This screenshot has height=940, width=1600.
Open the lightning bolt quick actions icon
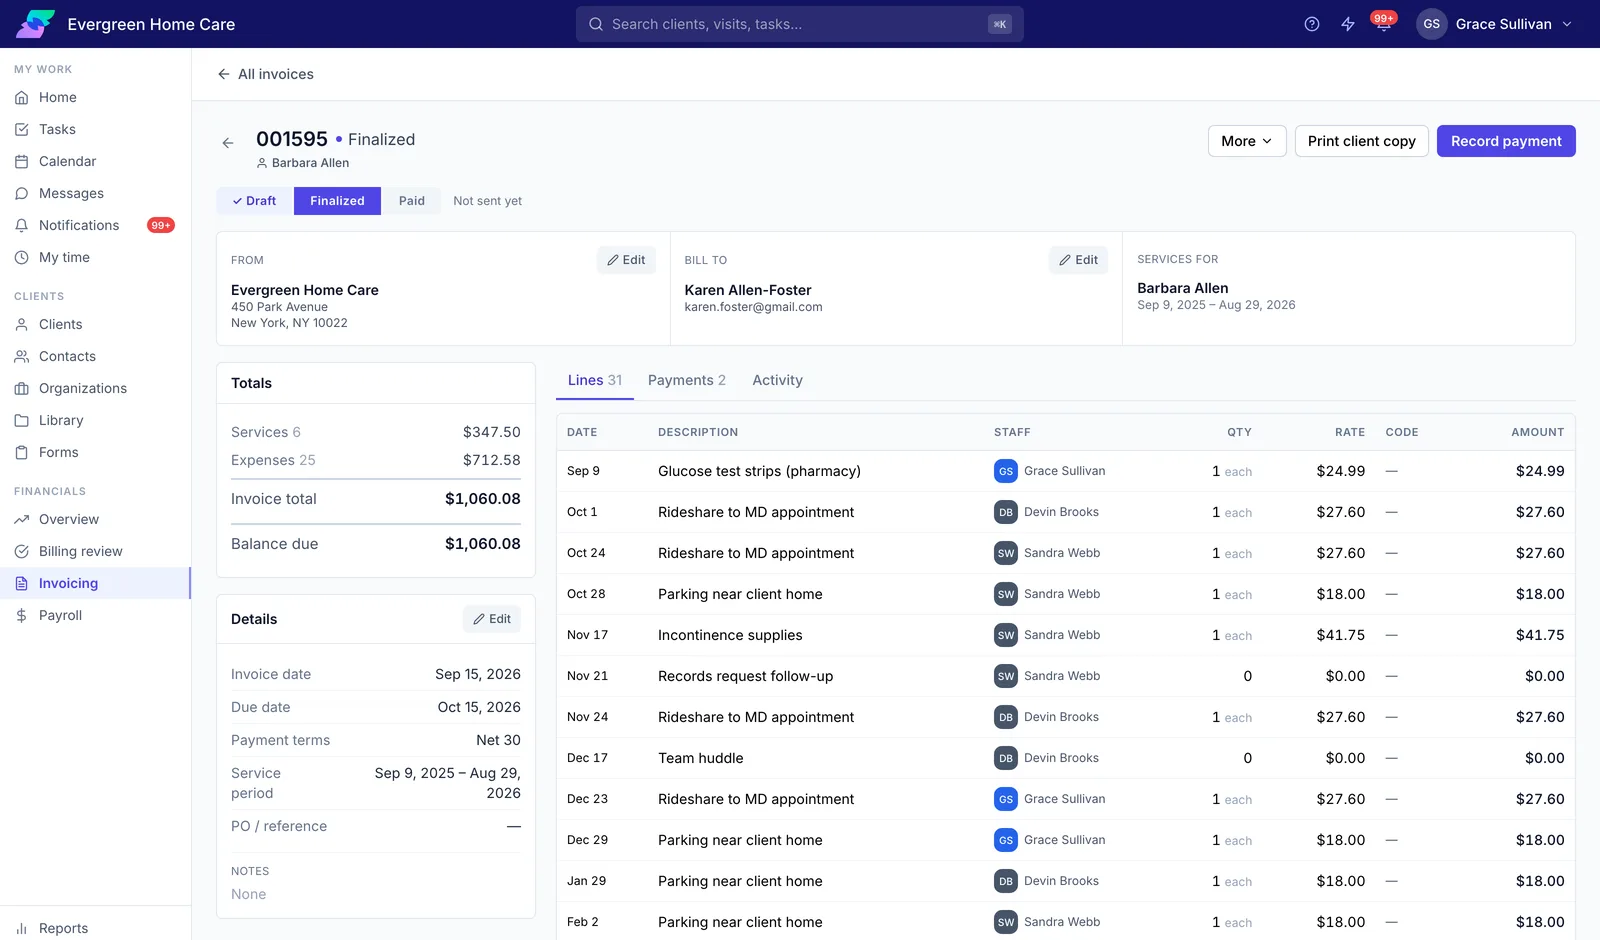point(1348,24)
